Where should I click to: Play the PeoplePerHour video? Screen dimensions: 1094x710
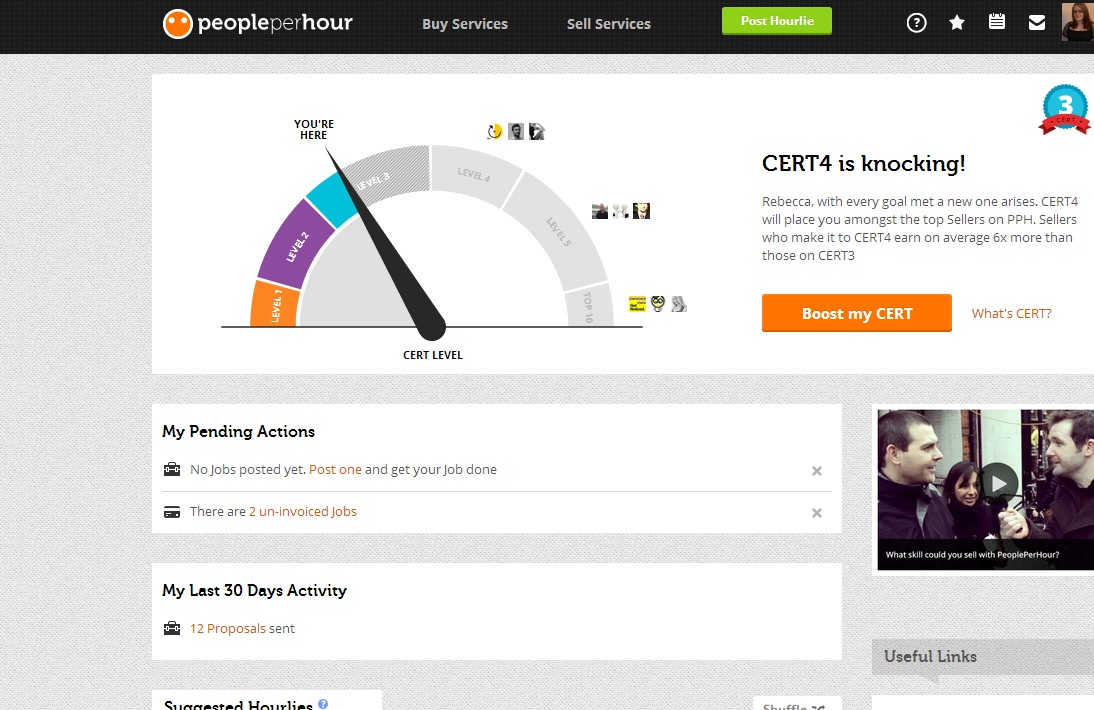pyautogui.click(x=999, y=483)
